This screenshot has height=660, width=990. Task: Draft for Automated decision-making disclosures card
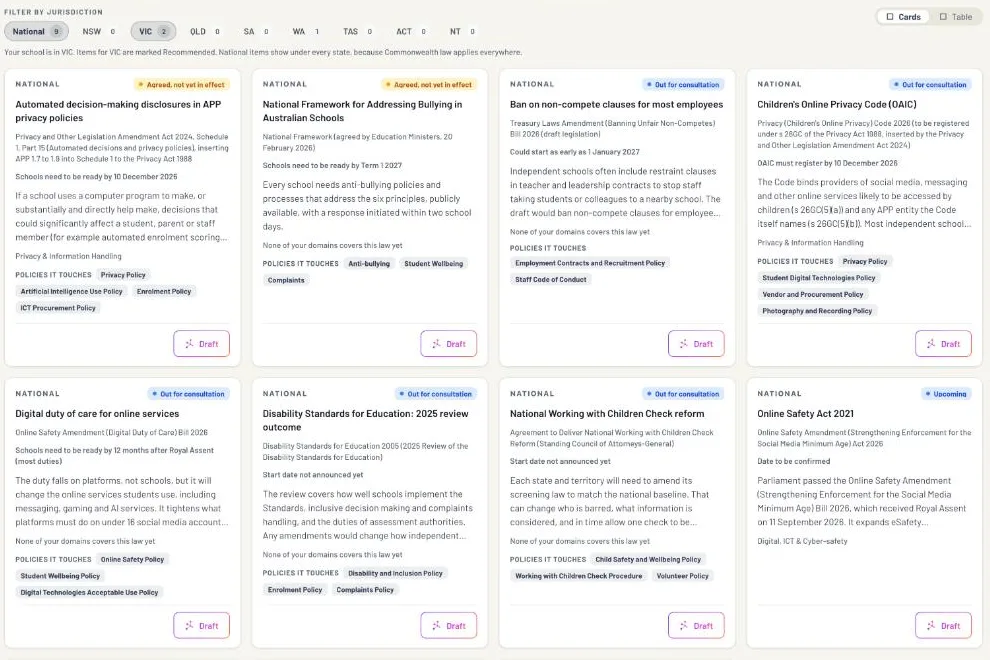coord(201,344)
